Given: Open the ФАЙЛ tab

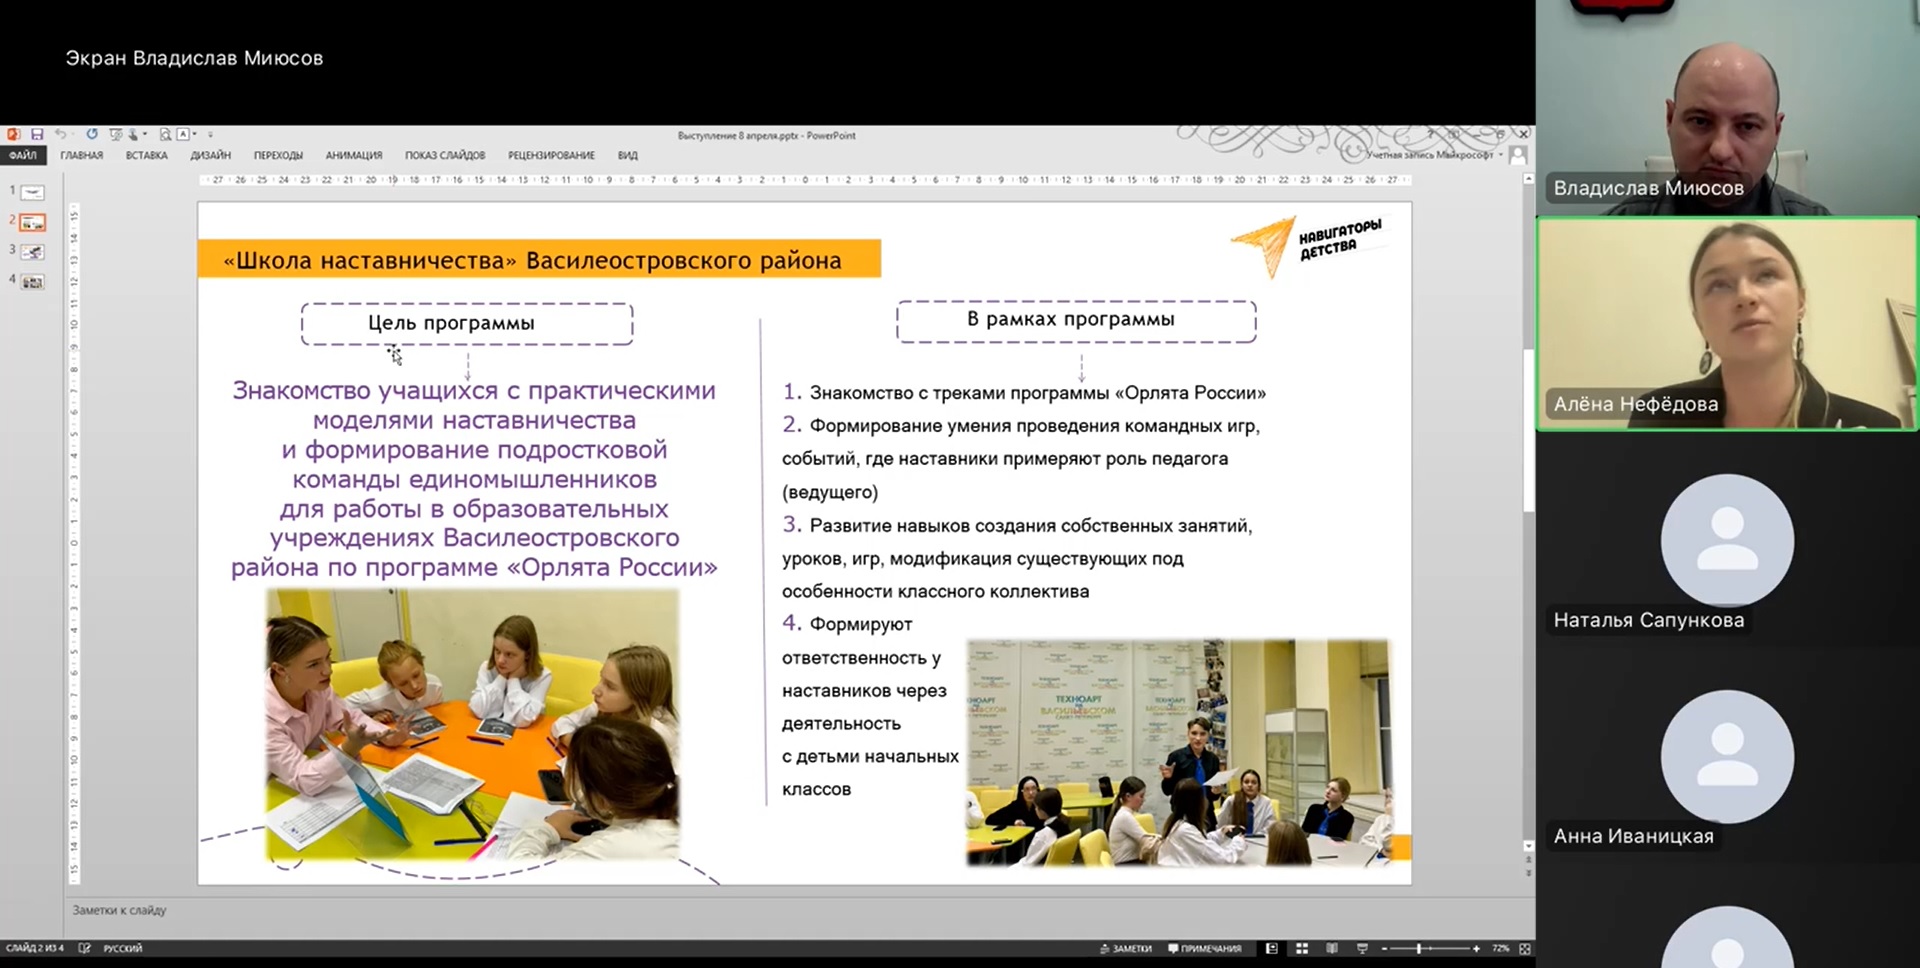Looking at the screenshot, I should pos(22,155).
